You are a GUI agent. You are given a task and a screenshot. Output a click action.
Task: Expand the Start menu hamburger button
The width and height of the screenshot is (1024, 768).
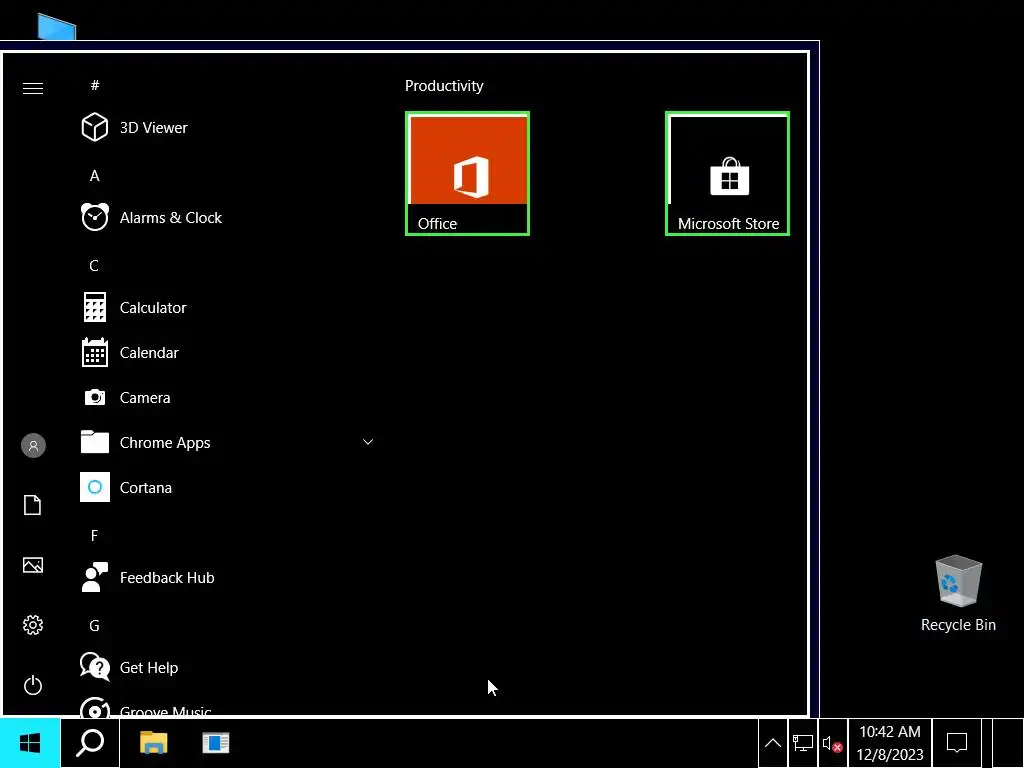pos(33,88)
